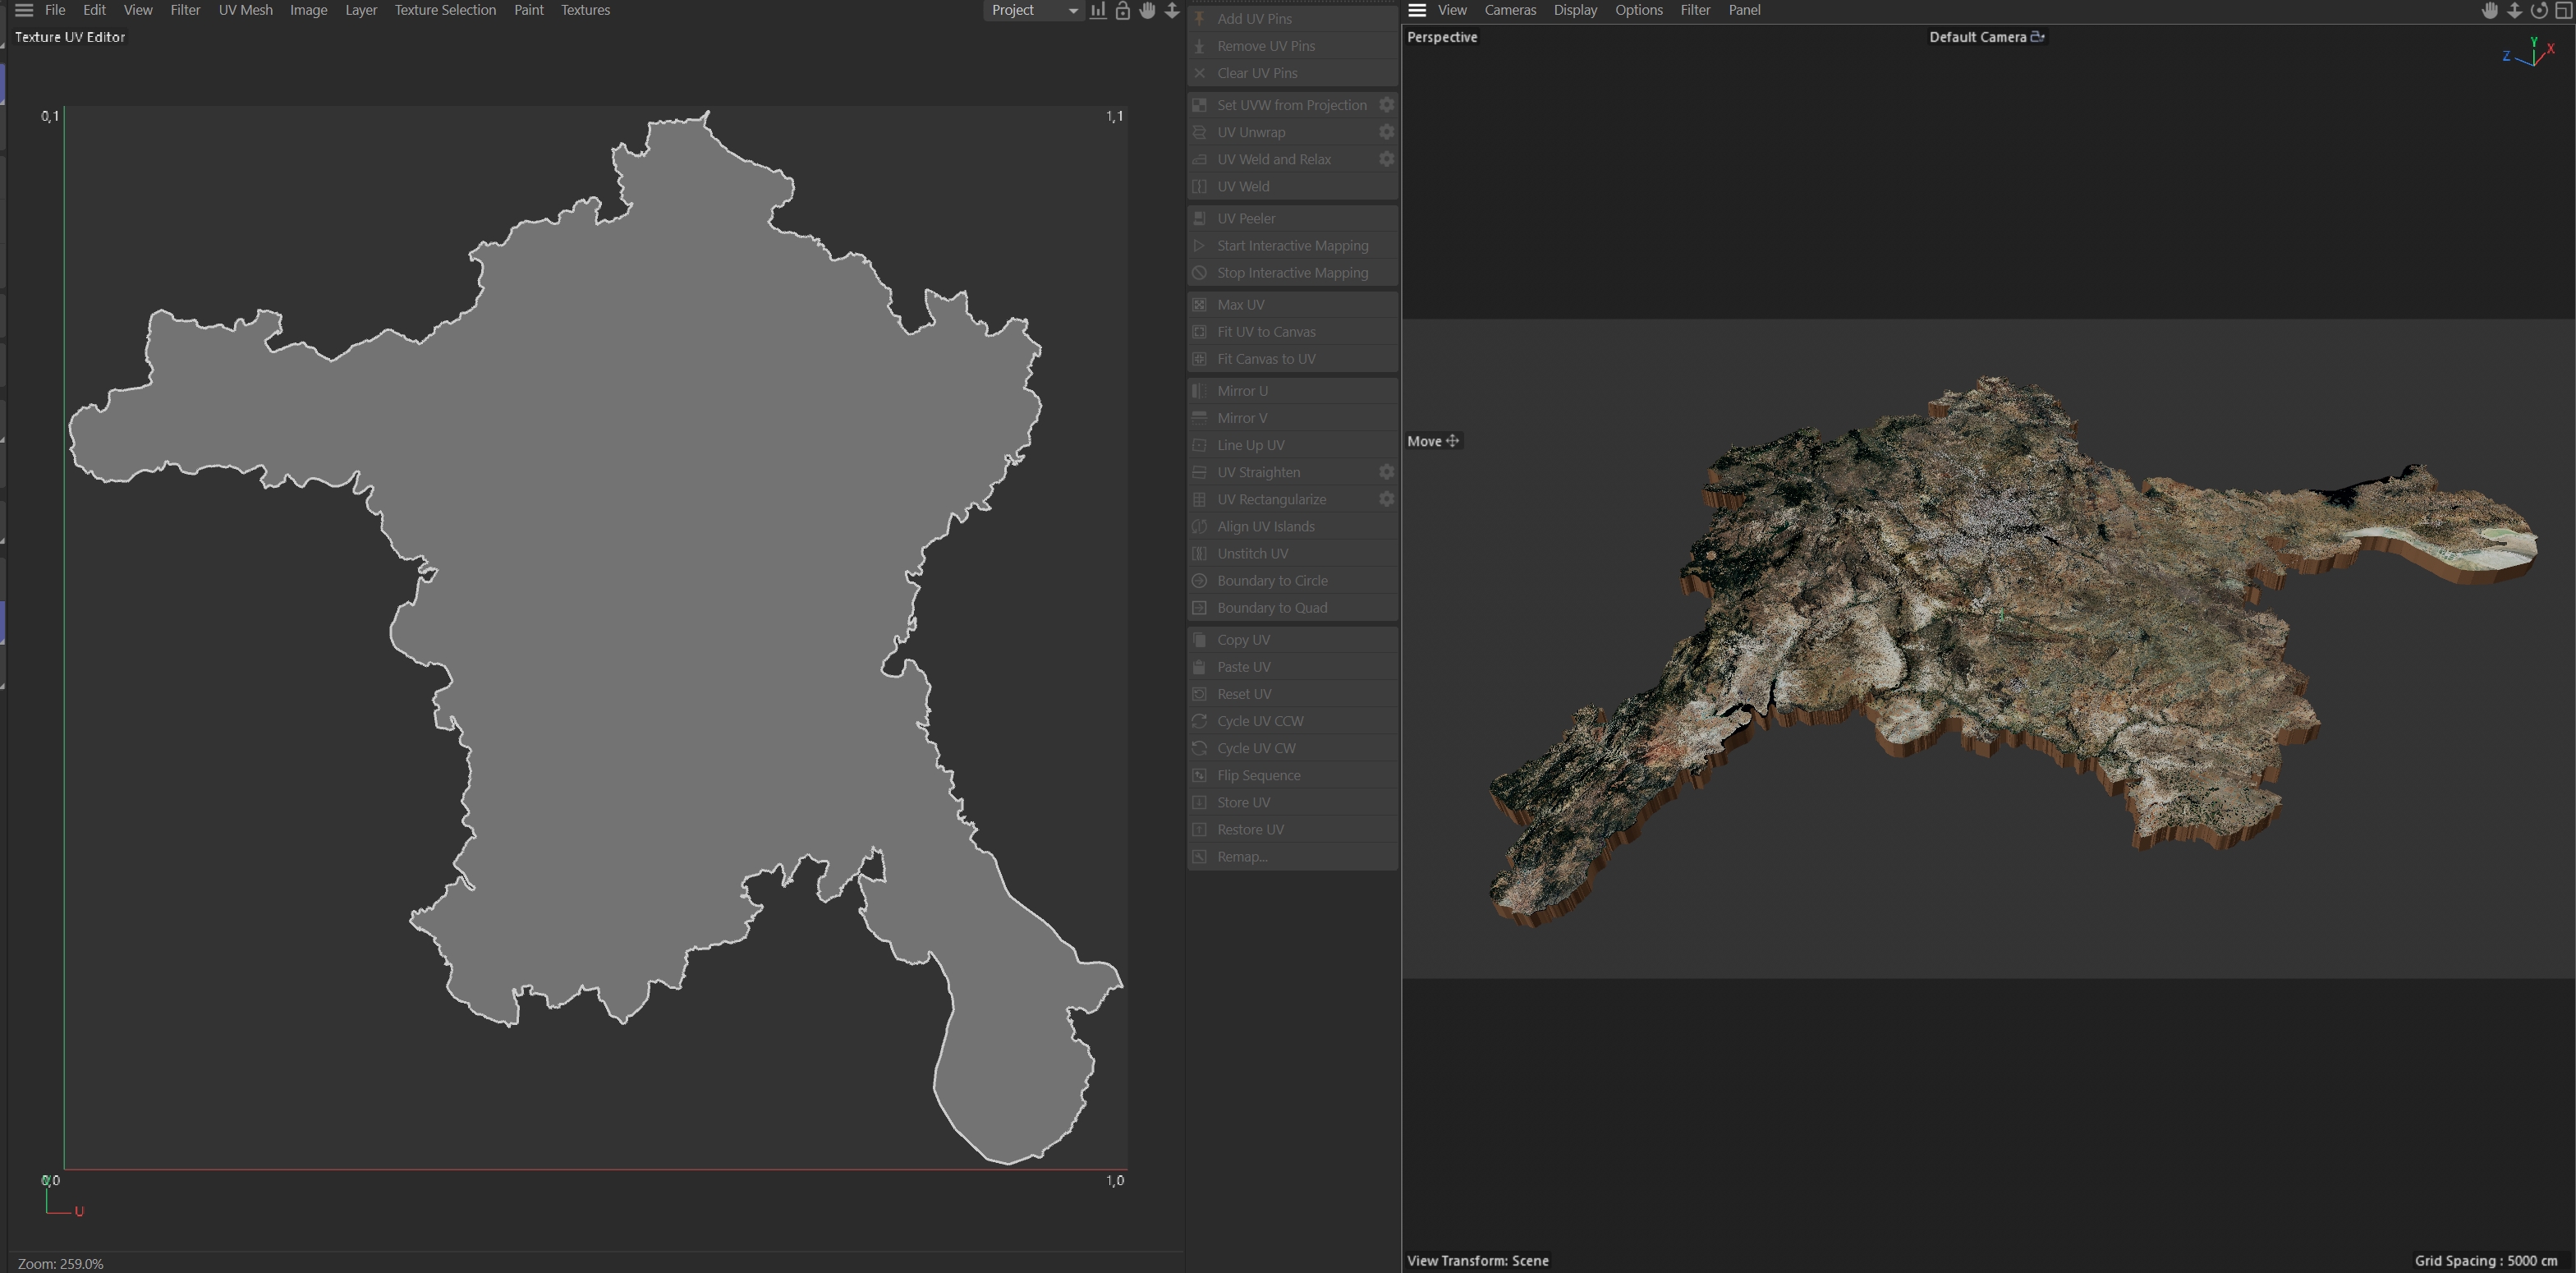Click the histogram bars icon beside Project
This screenshot has height=1273, width=2576.
1098,10
